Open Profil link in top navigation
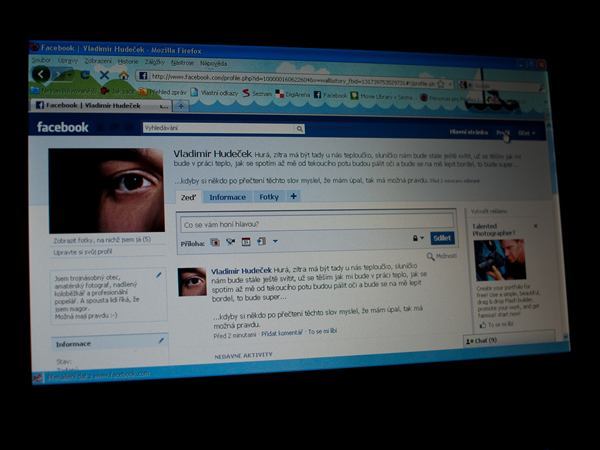The width and height of the screenshot is (600, 450). pos(503,132)
